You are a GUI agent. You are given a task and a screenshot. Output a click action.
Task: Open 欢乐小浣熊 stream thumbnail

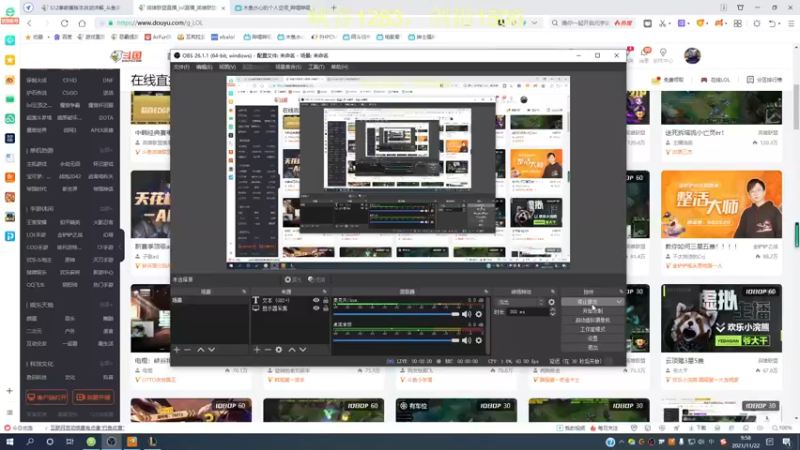coord(721,318)
